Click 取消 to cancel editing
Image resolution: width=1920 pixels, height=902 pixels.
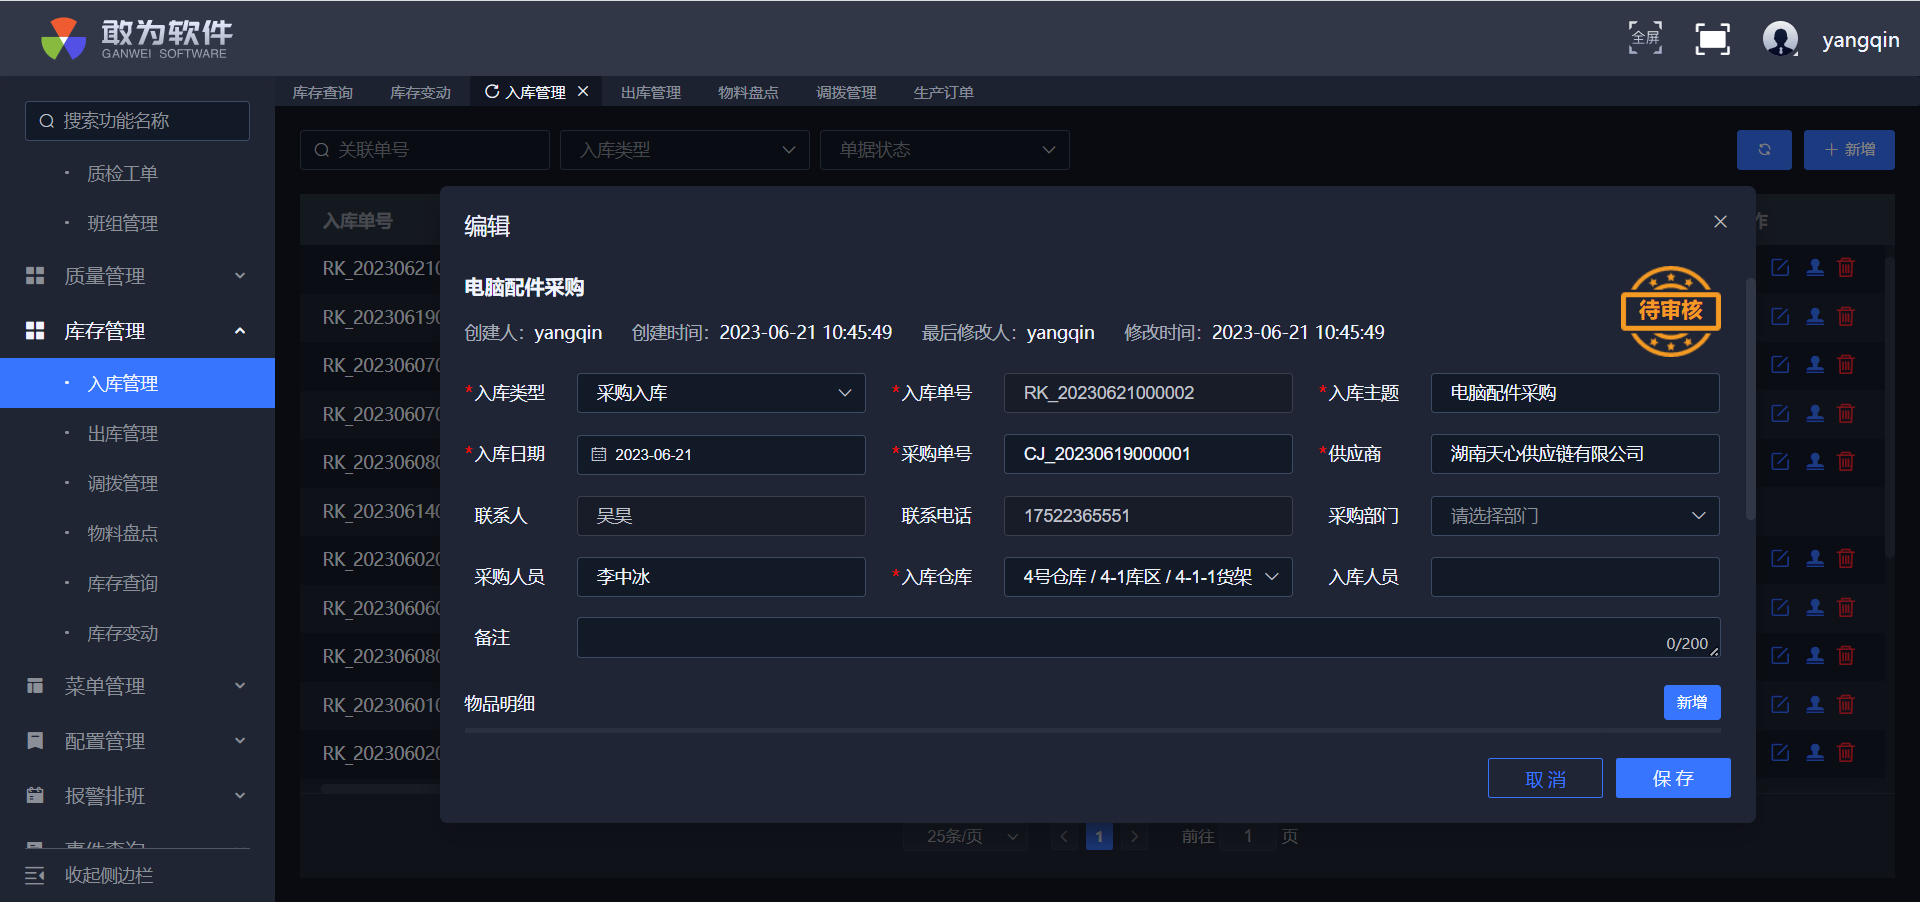(x=1544, y=779)
